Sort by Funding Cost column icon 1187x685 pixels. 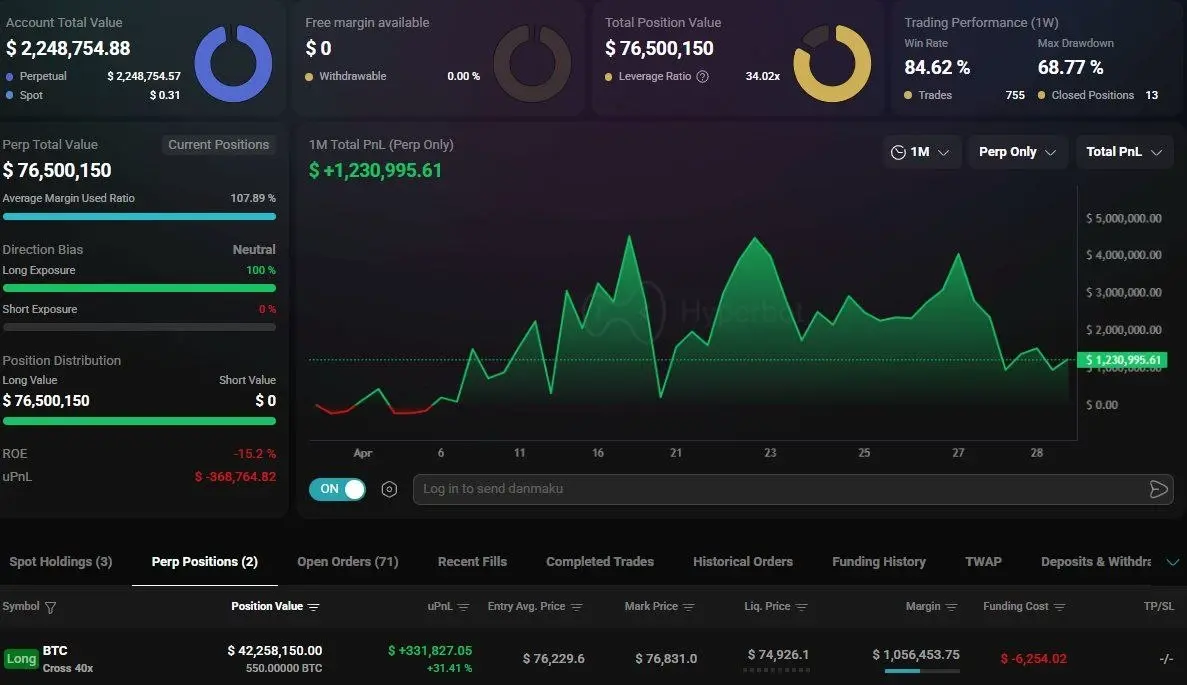coord(1060,607)
